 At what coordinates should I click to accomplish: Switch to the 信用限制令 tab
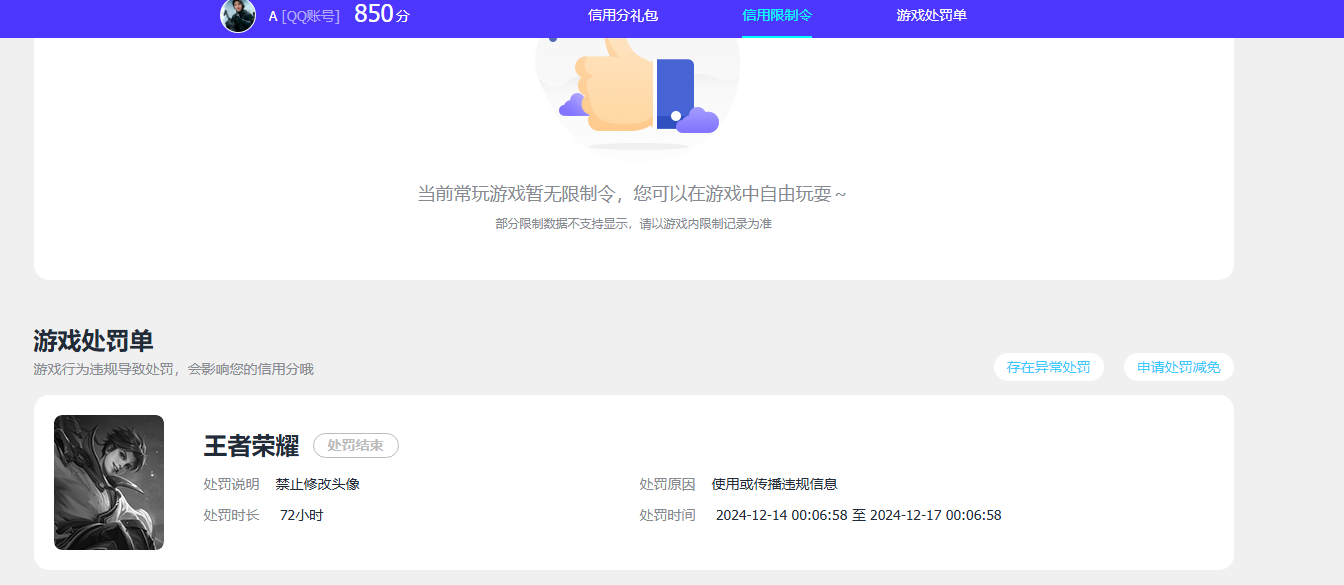(777, 16)
